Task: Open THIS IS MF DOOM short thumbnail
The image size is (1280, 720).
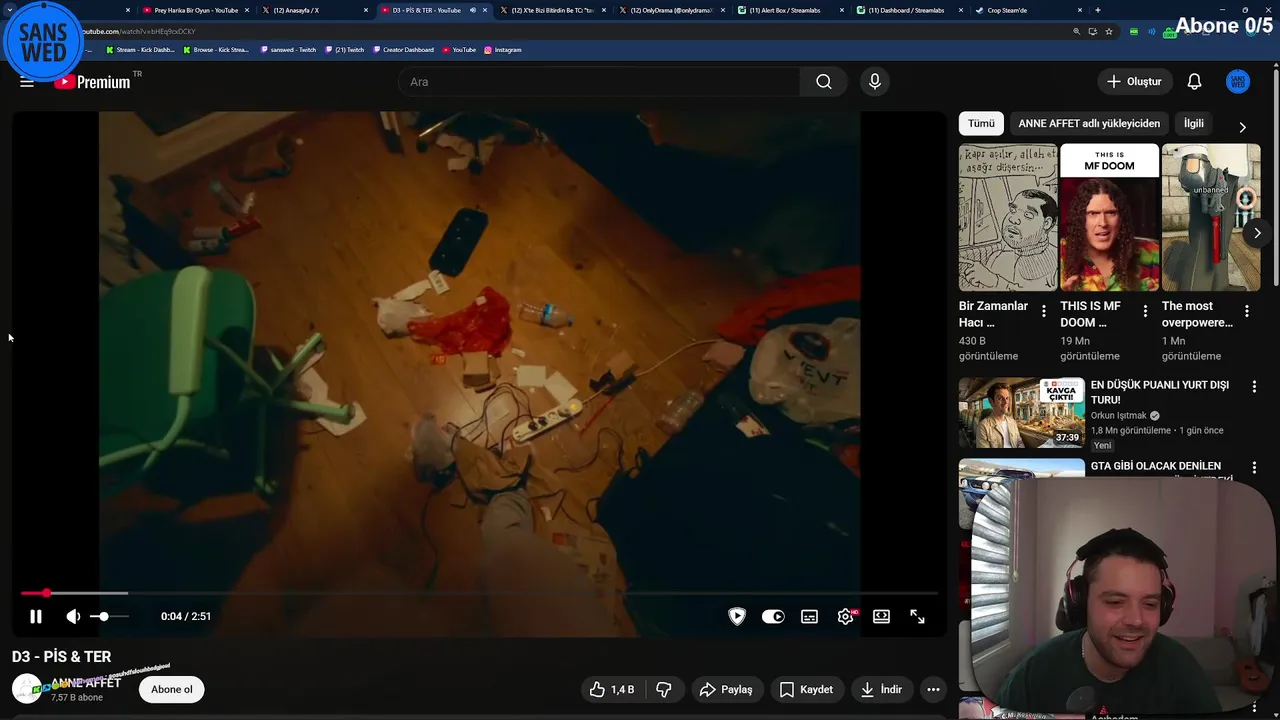Action: click(1109, 218)
